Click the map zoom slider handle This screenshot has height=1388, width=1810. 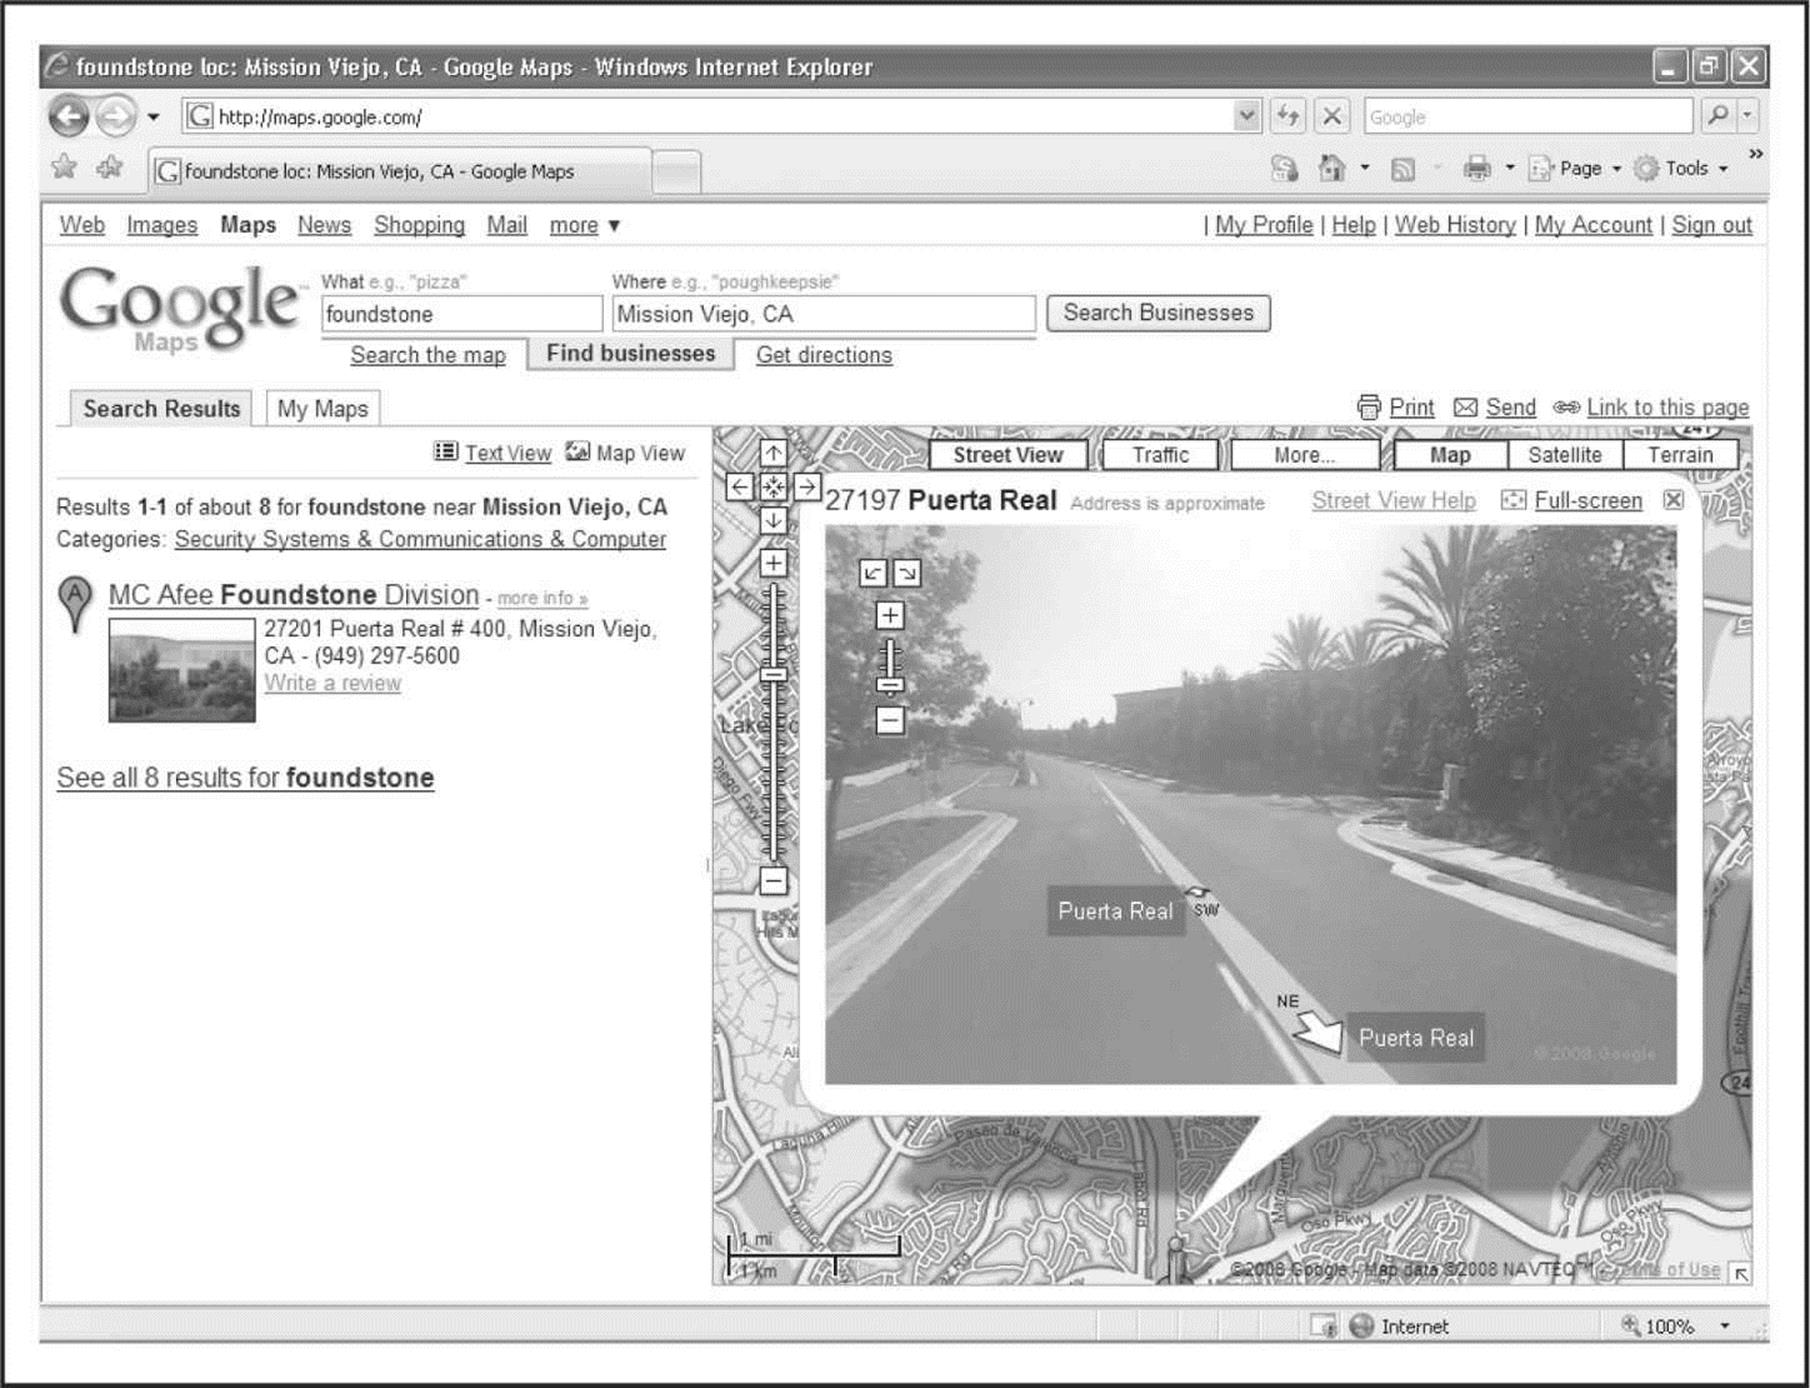(773, 674)
